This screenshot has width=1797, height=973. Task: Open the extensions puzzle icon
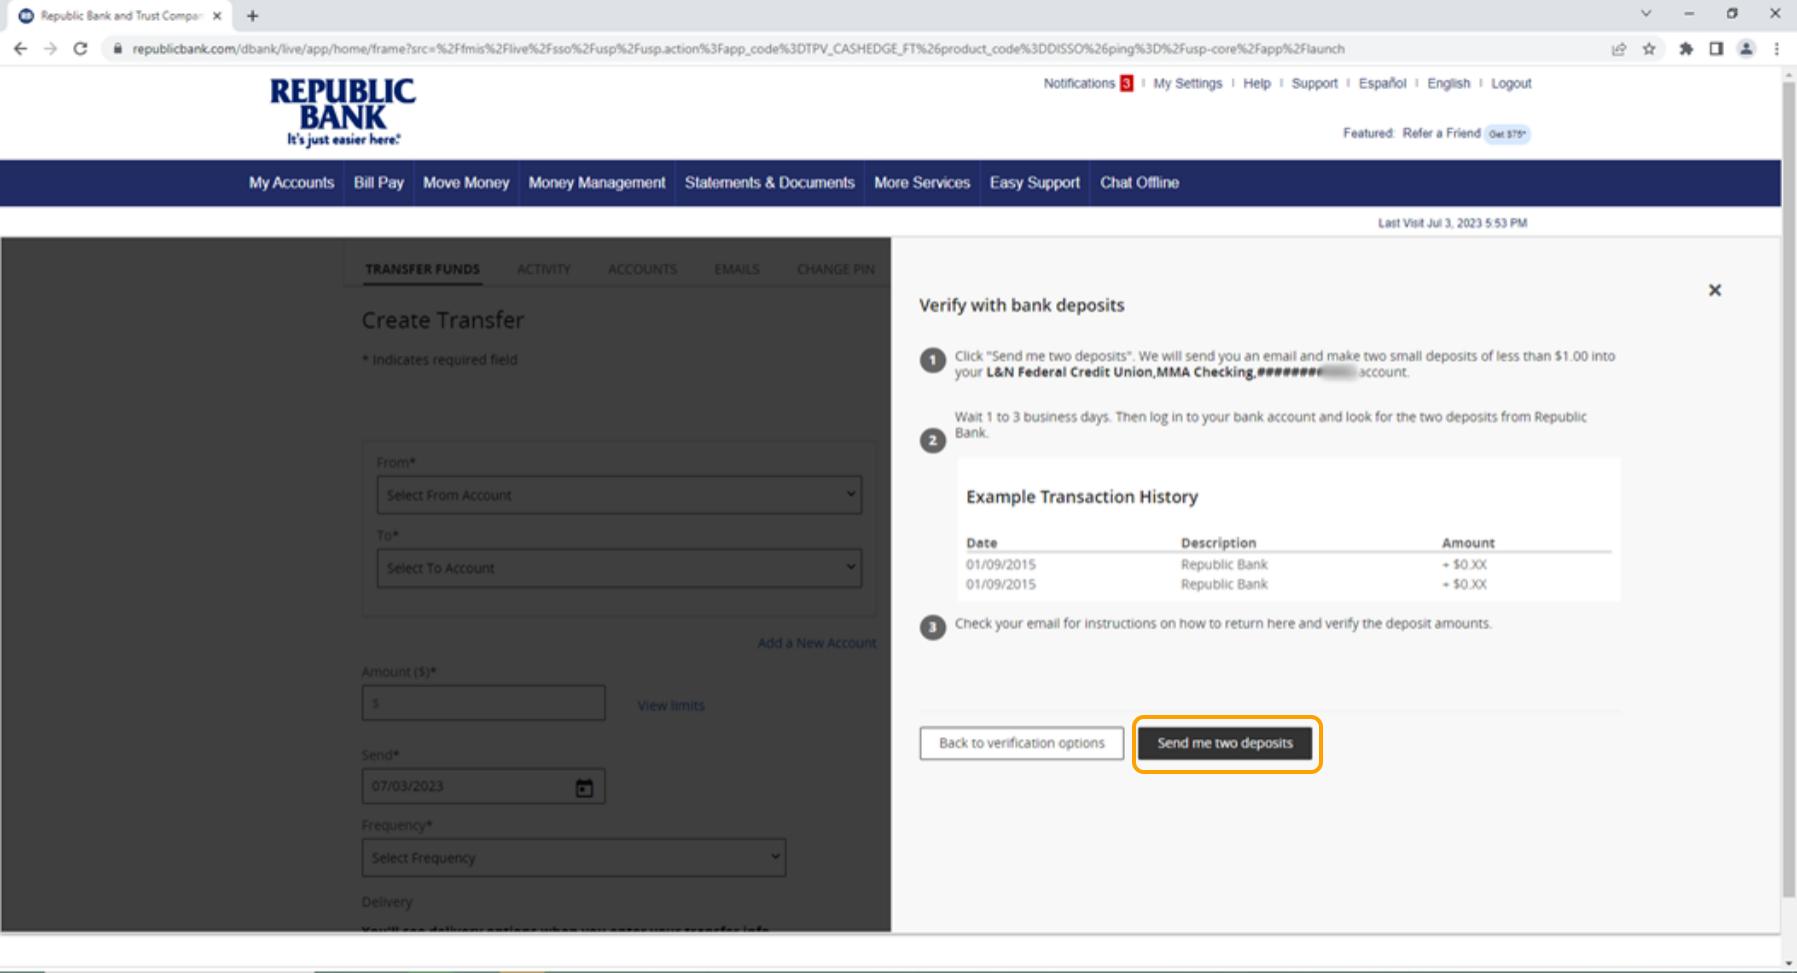tap(1686, 49)
